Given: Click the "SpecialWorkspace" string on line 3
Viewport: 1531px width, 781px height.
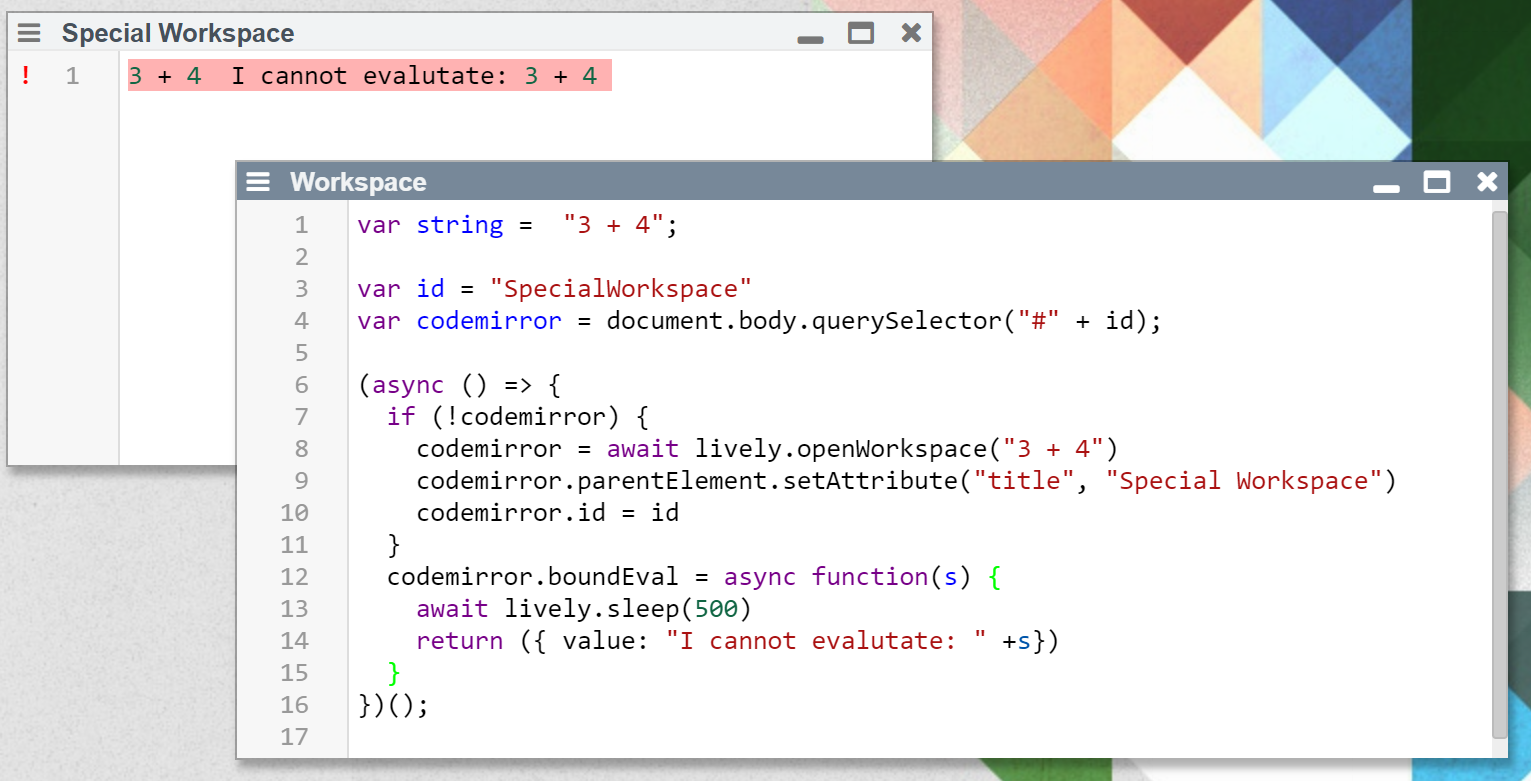Looking at the screenshot, I should (x=620, y=289).
